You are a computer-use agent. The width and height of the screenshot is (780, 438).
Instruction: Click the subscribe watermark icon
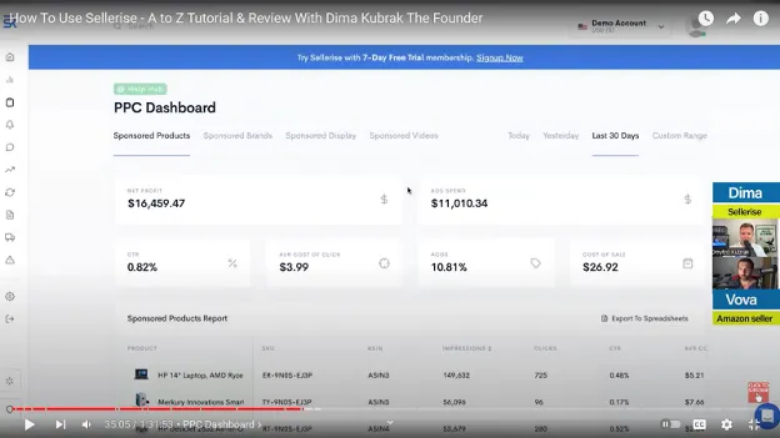758,392
